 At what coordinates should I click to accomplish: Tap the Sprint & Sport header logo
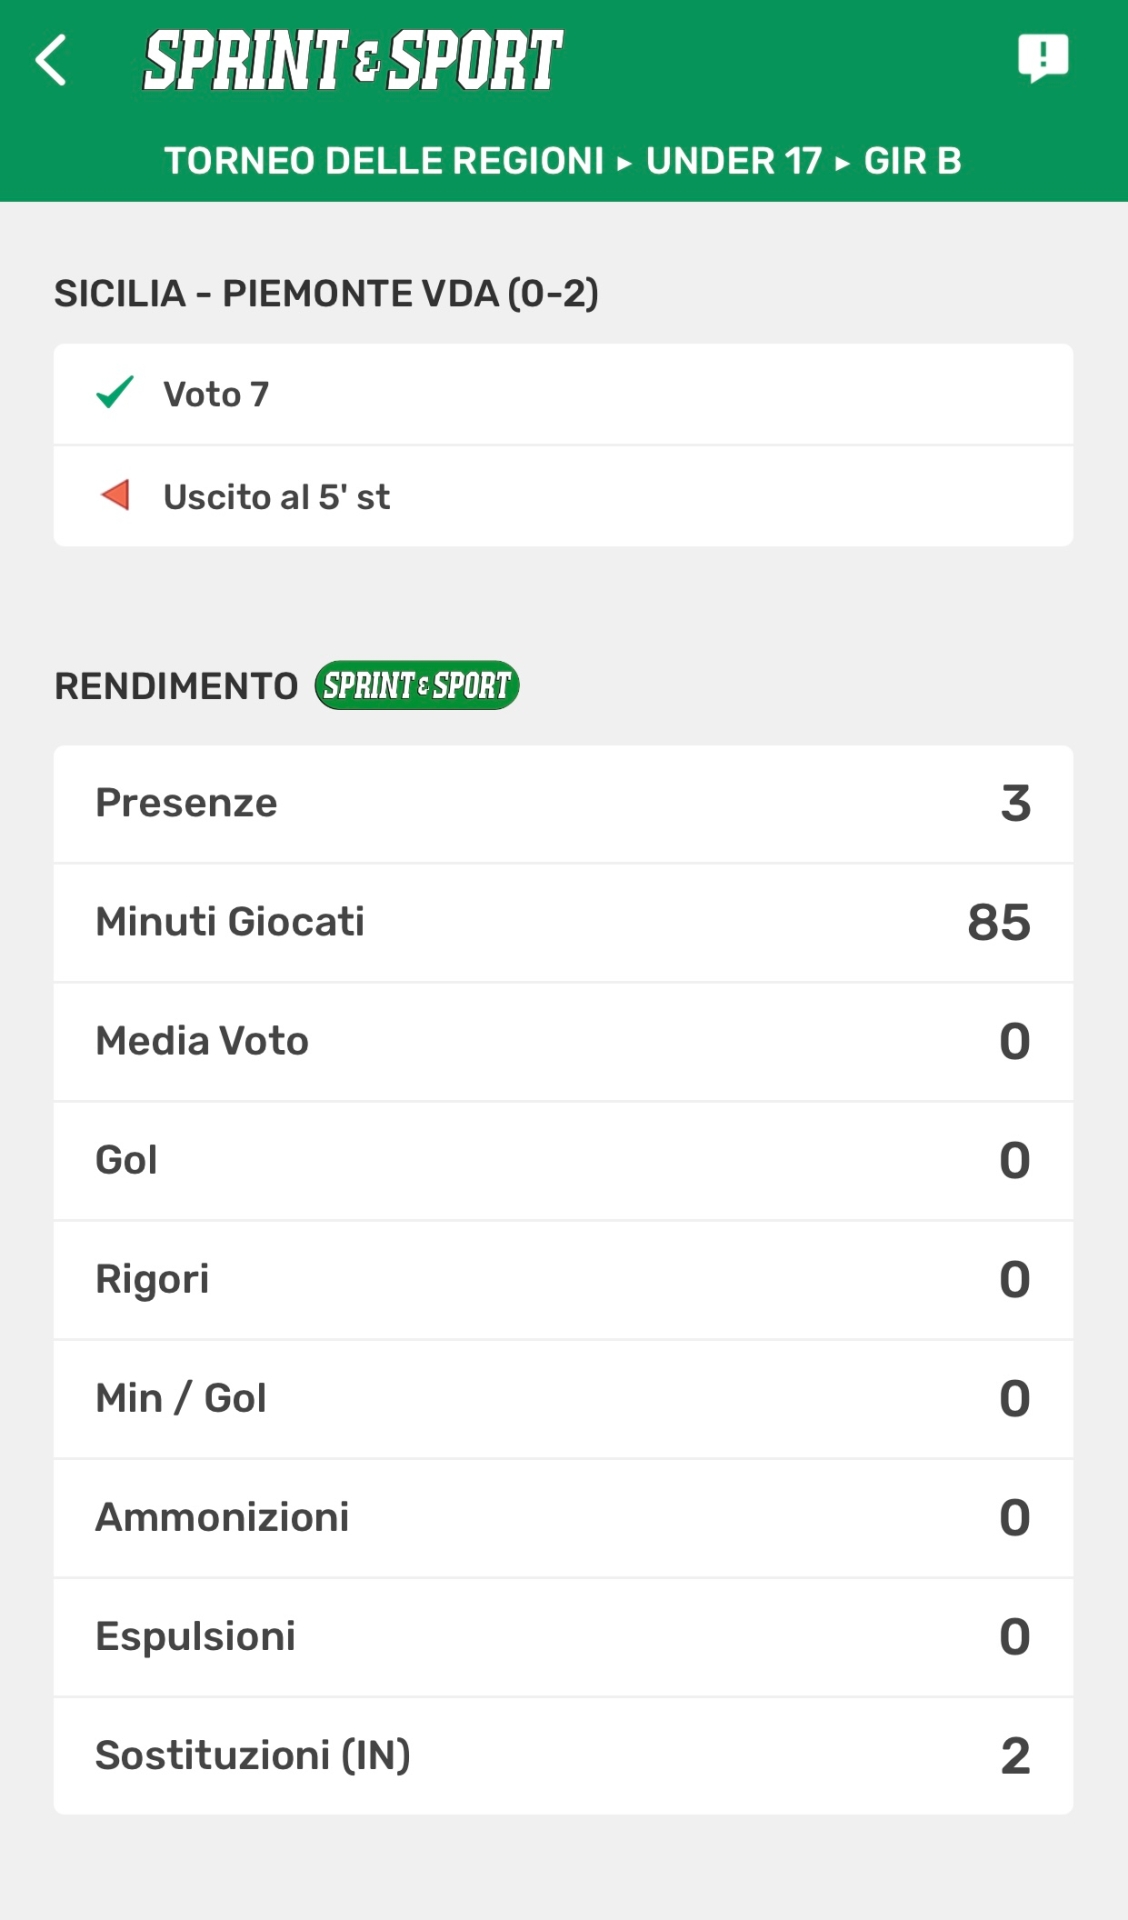(353, 60)
